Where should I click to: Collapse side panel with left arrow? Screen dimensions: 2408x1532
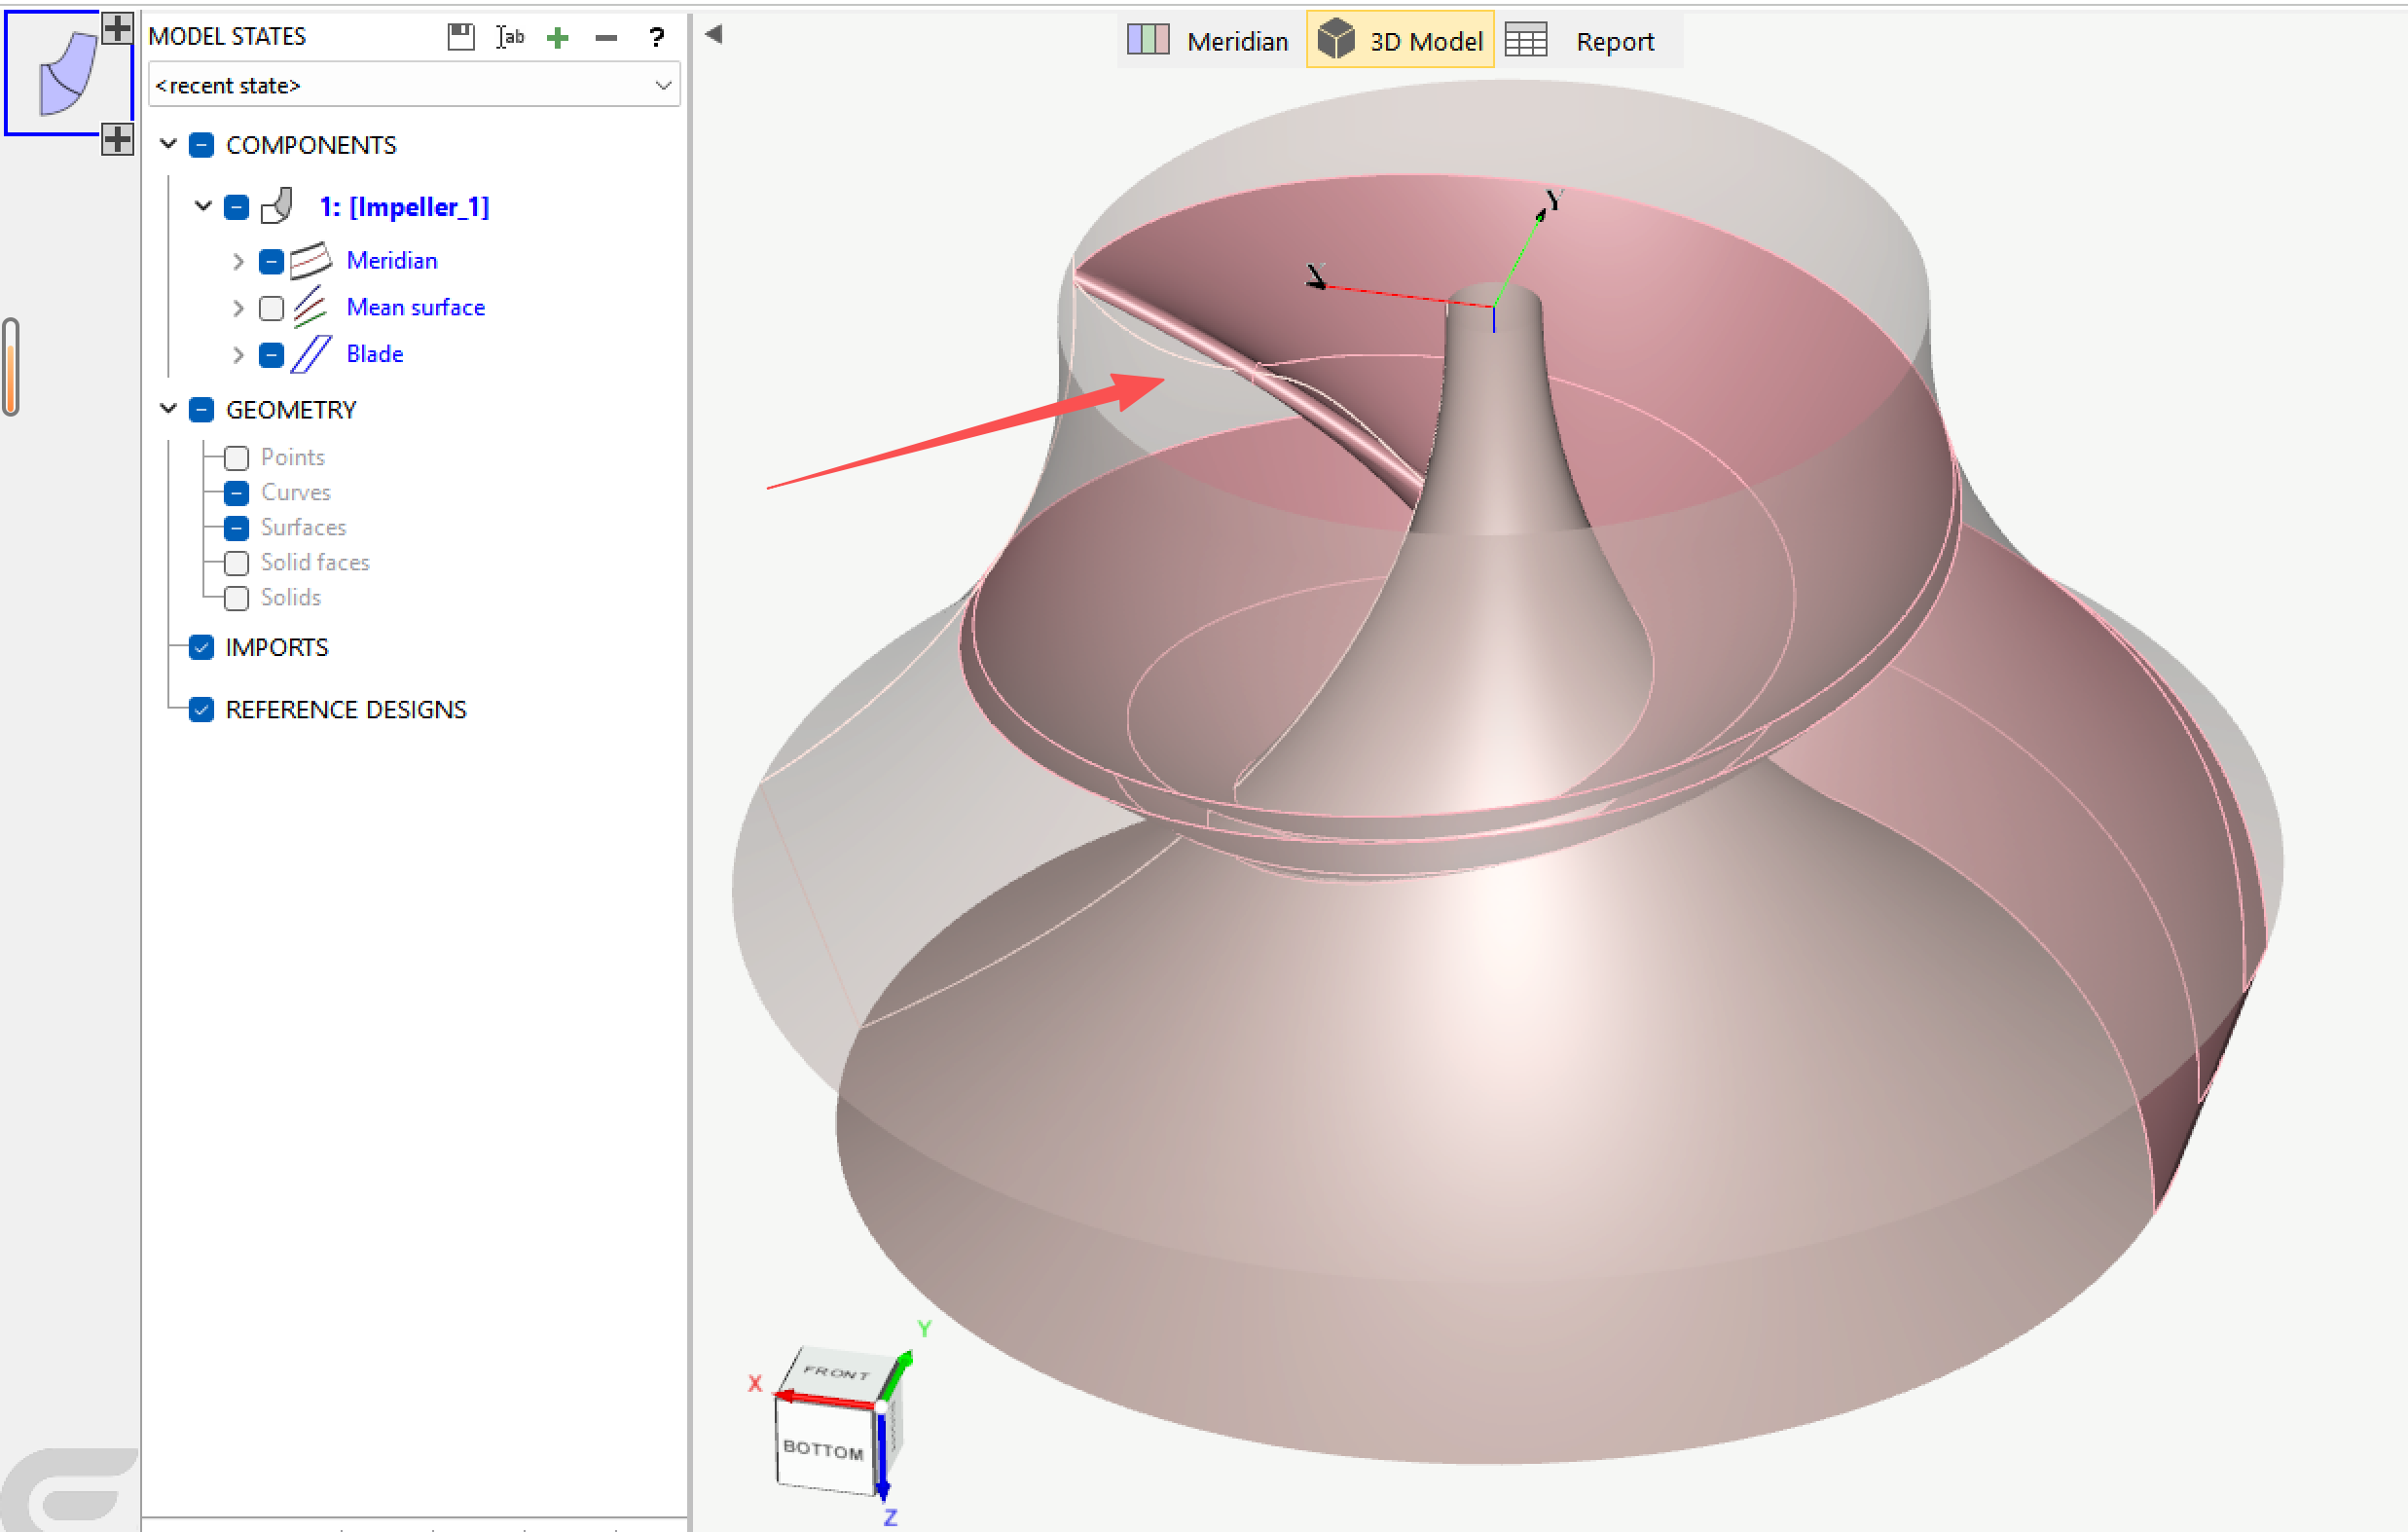(x=713, y=34)
